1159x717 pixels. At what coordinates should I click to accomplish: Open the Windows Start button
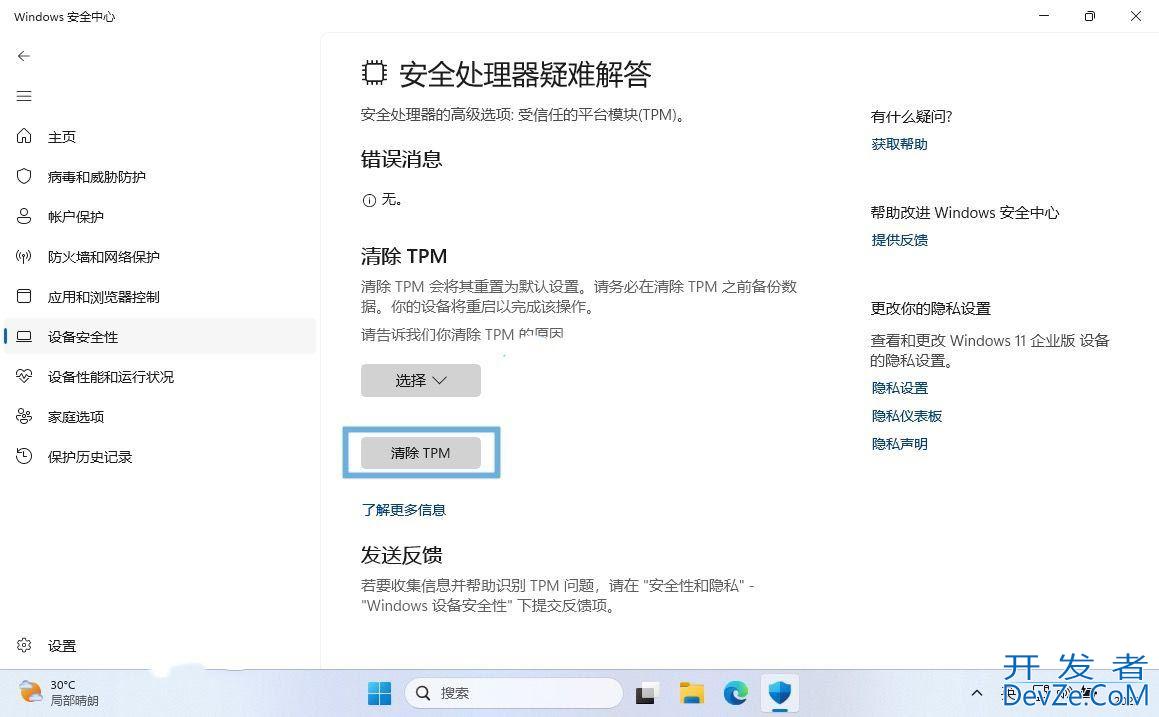pyautogui.click(x=379, y=693)
